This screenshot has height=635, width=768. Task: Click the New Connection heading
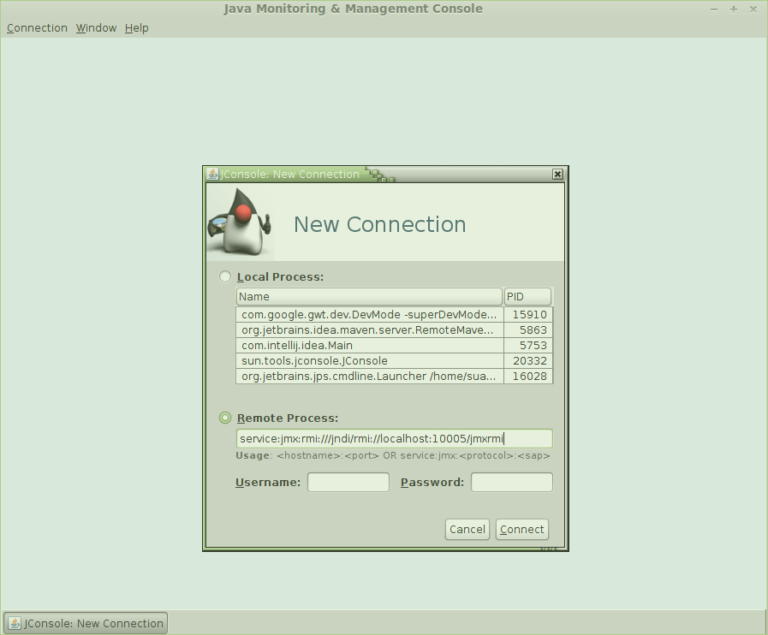click(380, 224)
